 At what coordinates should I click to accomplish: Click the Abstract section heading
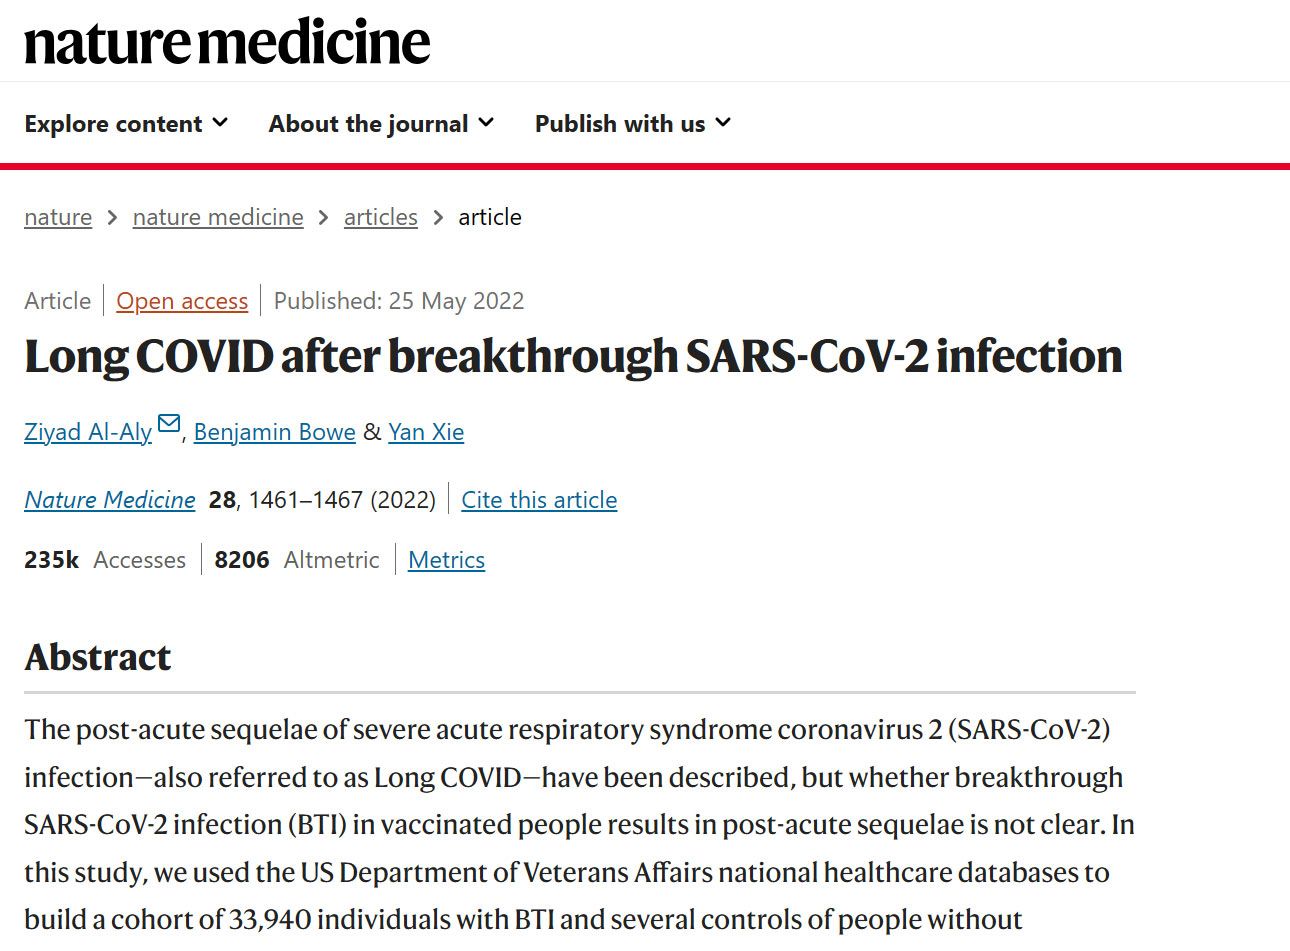coord(98,657)
